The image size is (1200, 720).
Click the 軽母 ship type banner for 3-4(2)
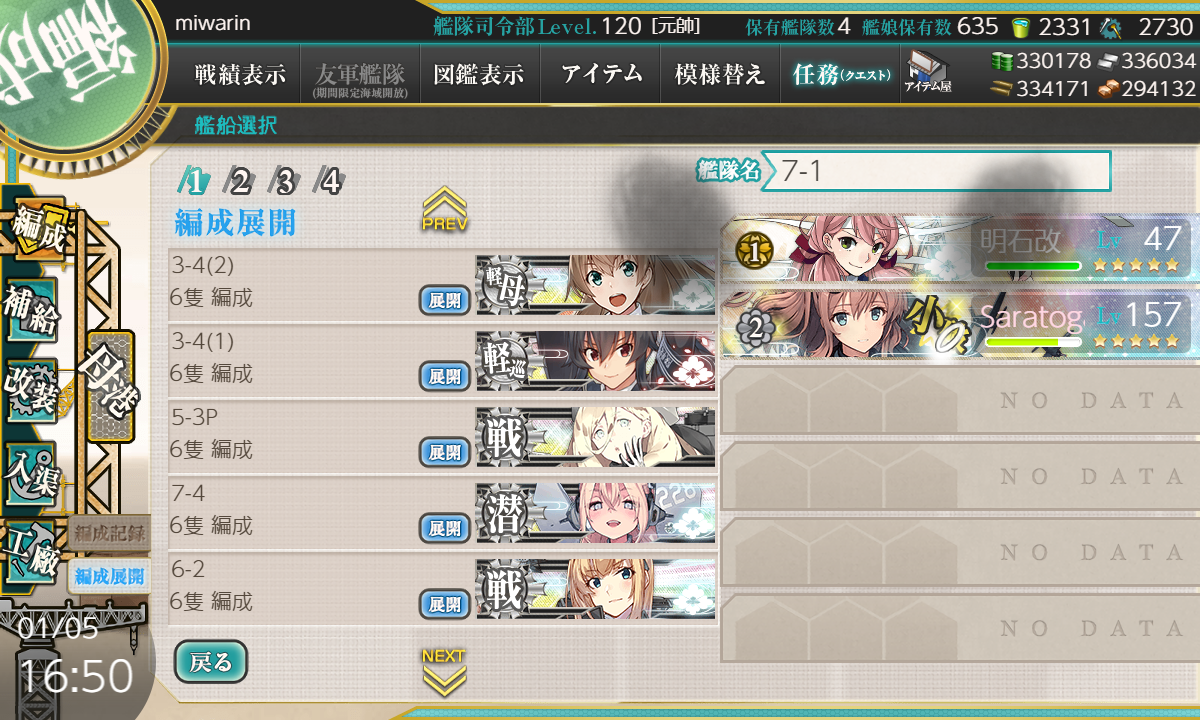click(x=596, y=285)
